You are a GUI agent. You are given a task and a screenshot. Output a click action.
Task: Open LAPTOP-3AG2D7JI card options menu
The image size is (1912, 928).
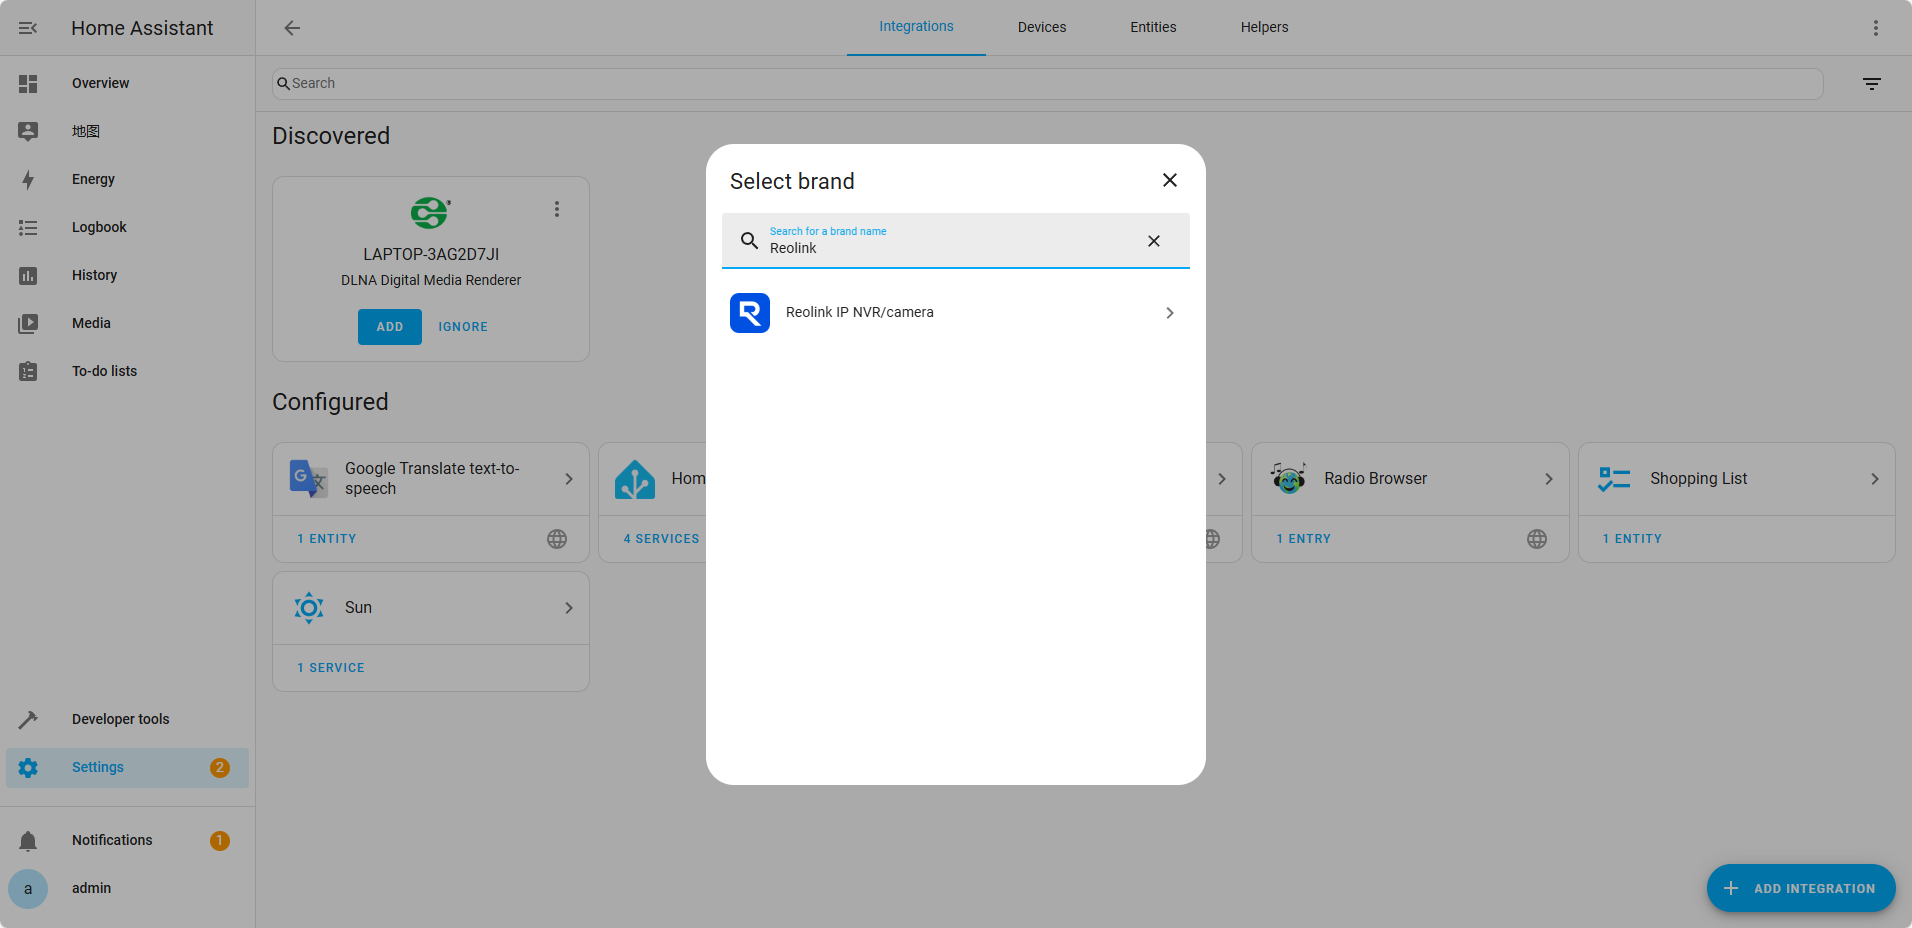coord(557,209)
